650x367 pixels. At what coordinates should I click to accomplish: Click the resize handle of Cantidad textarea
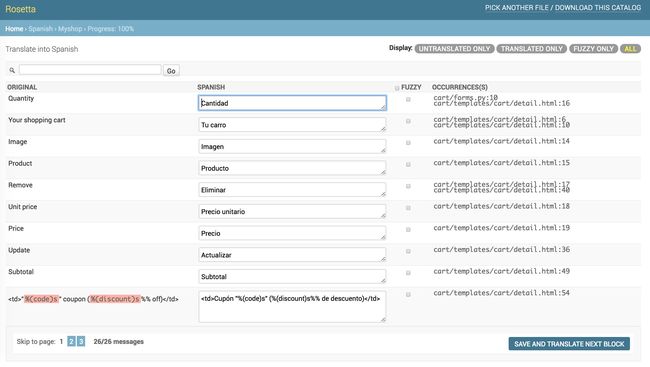click(x=383, y=107)
